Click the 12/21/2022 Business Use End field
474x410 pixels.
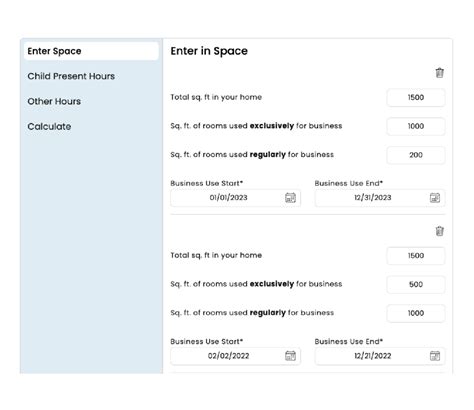(x=380, y=356)
